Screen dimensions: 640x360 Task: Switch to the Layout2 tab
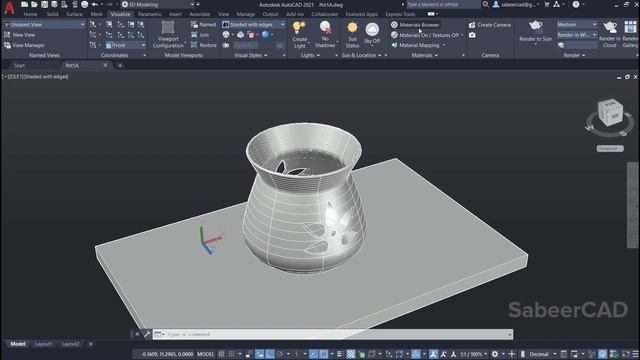tap(70, 344)
